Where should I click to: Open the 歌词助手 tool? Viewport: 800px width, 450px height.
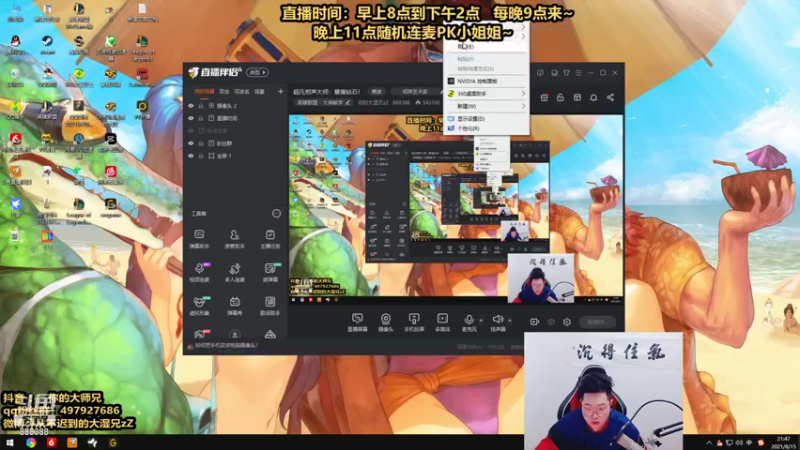270,305
